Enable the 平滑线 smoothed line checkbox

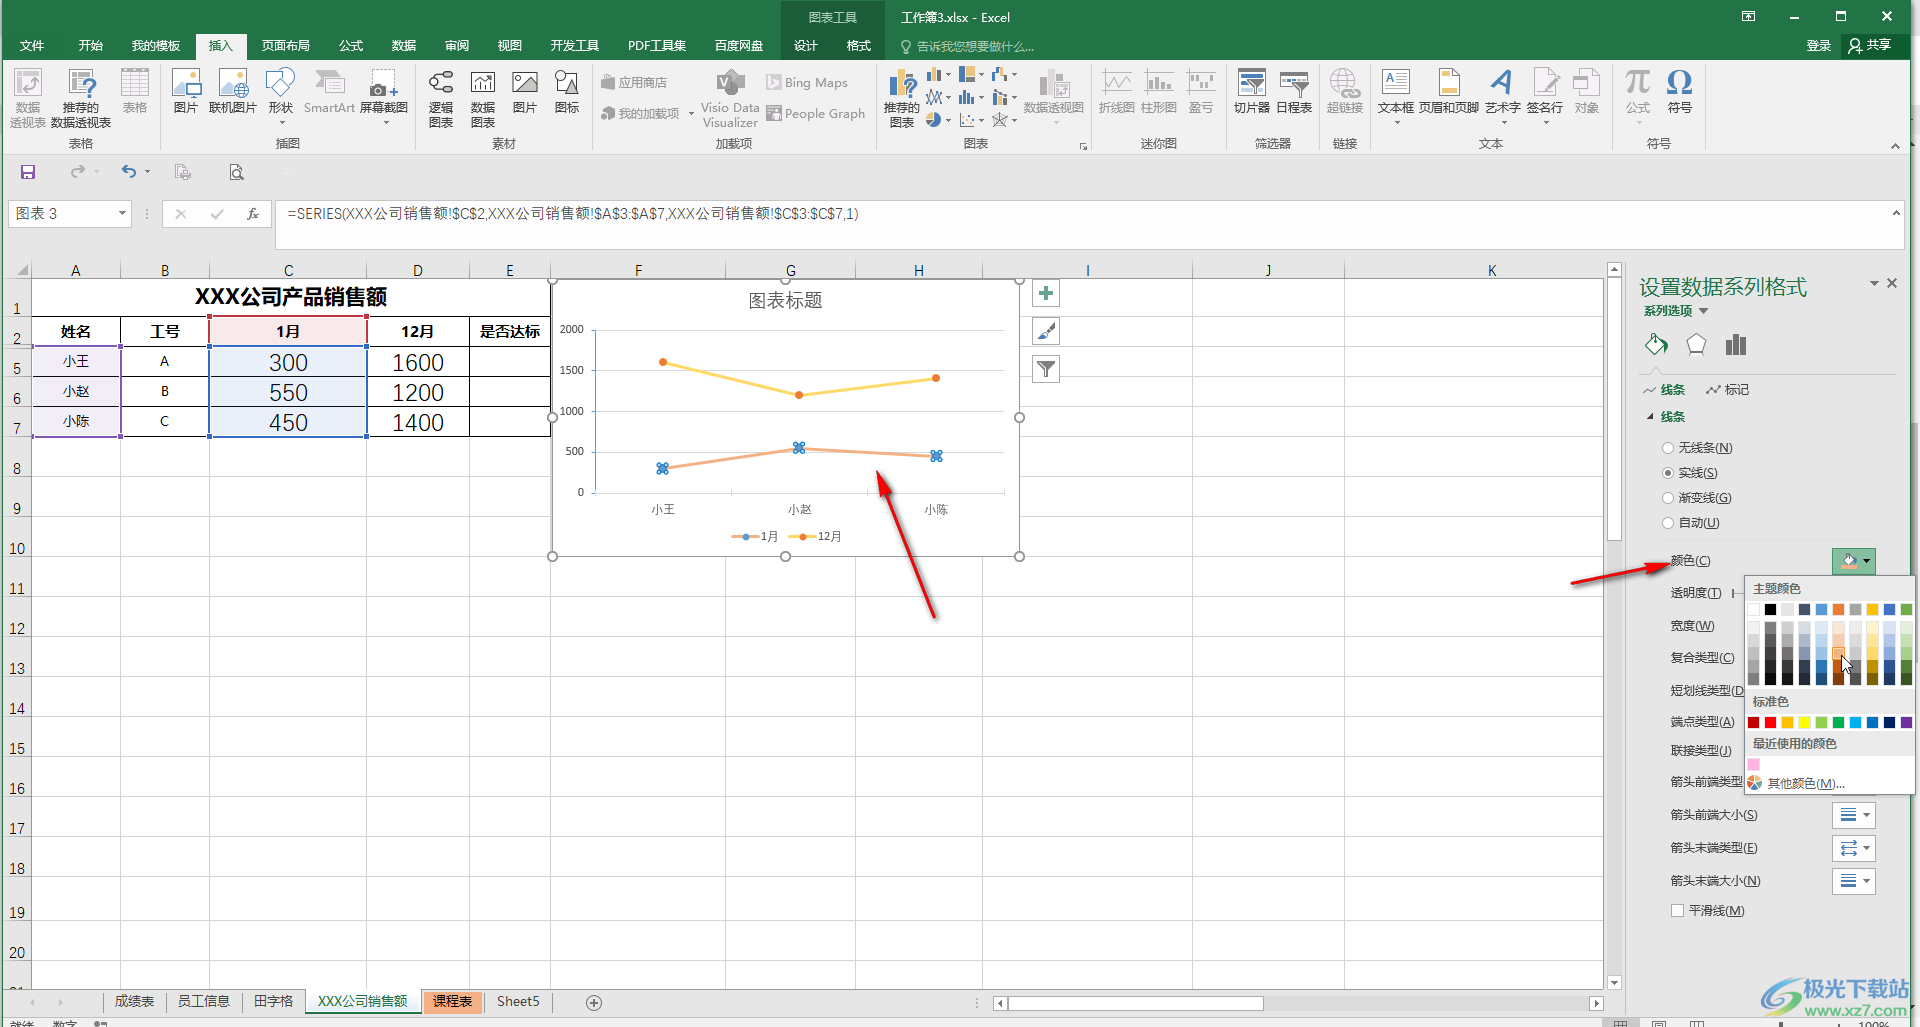click(x=1677, y=911)
